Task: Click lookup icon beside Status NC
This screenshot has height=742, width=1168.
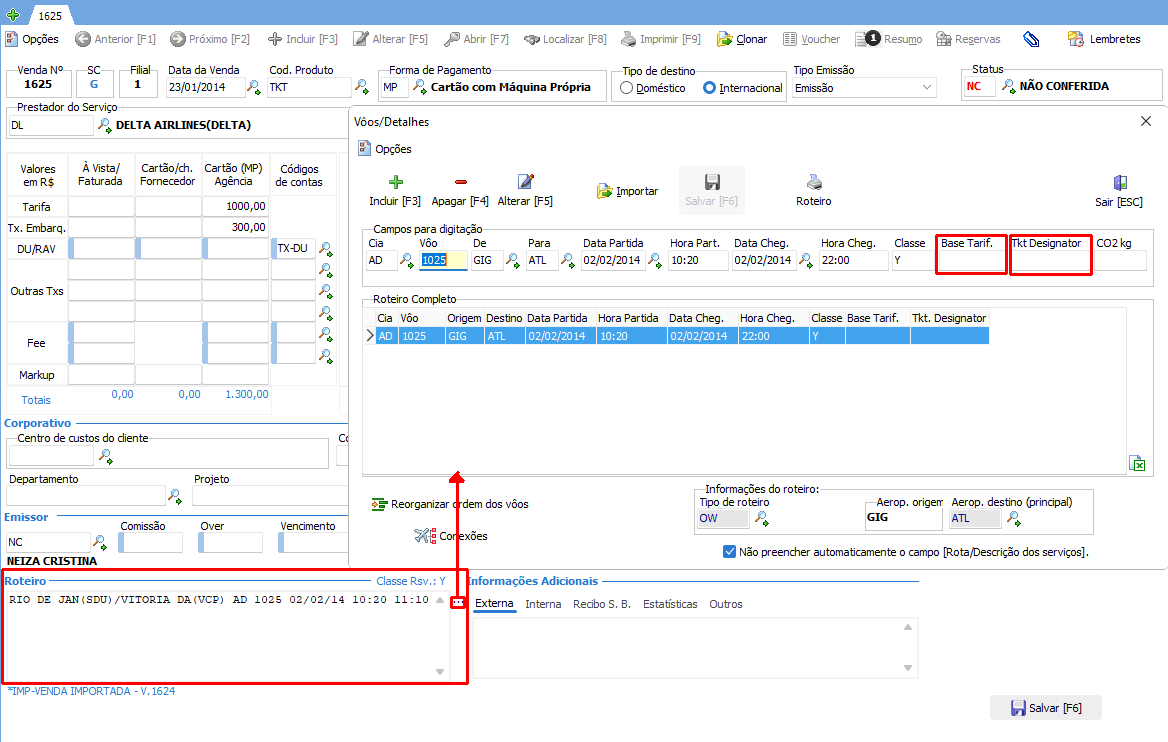Action: coord(1009,86)
